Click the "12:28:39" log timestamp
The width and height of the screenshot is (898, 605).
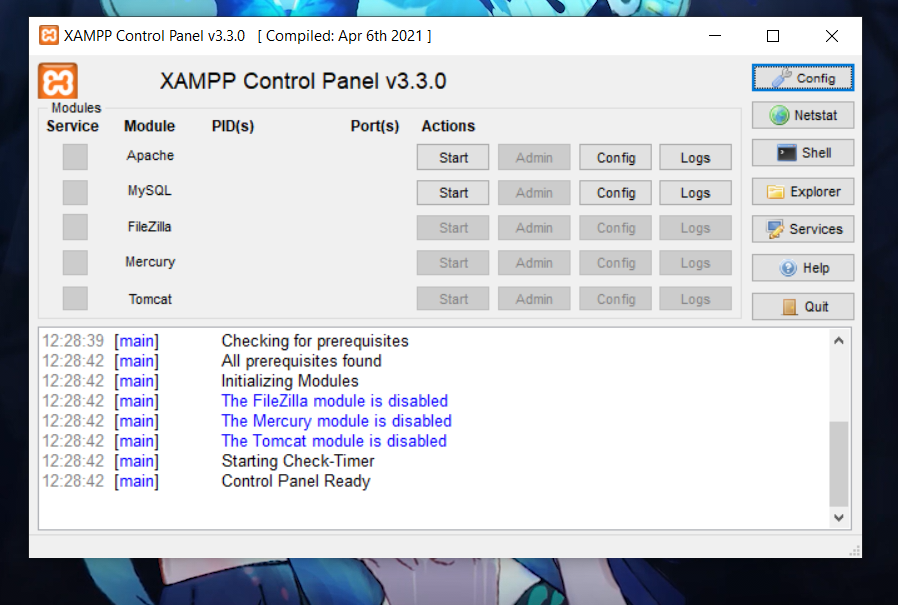[73, 341]
